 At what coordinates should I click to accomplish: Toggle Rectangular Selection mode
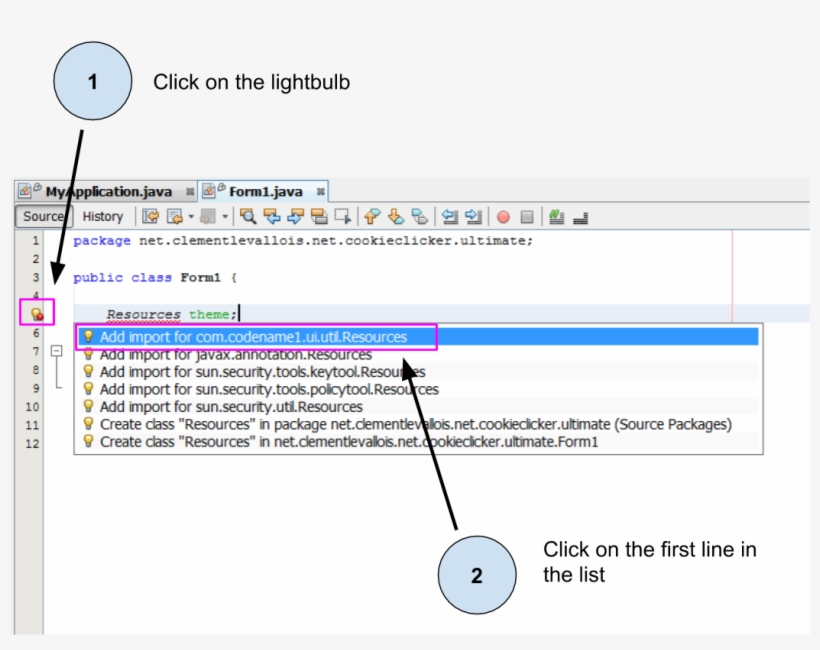tap(339, 216)
